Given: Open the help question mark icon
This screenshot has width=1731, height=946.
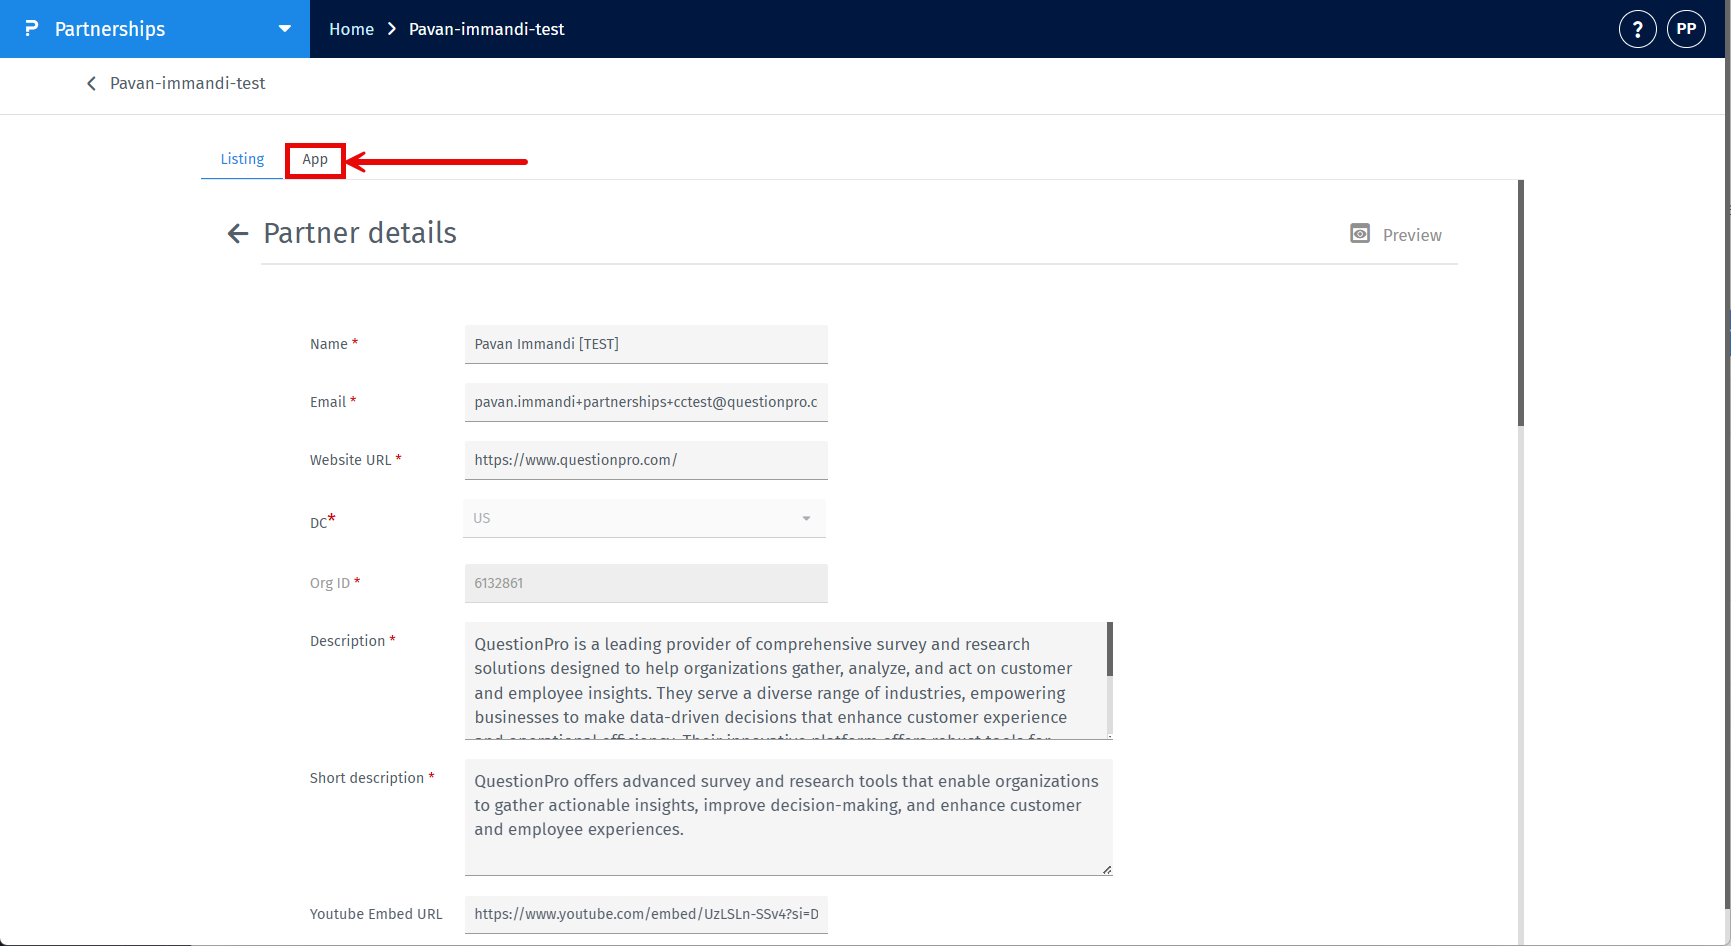Looking at the screenshot, I should [1637, 29].
